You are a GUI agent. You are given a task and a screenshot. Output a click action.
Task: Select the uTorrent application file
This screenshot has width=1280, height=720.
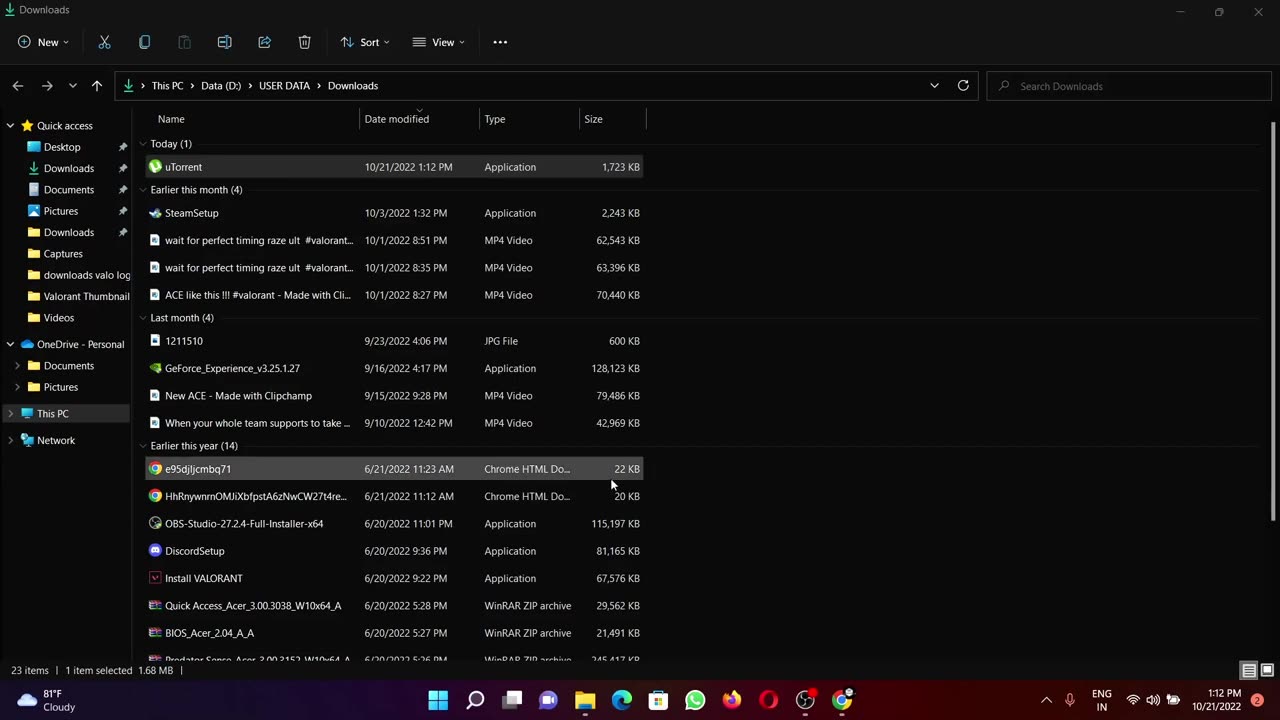394,167
